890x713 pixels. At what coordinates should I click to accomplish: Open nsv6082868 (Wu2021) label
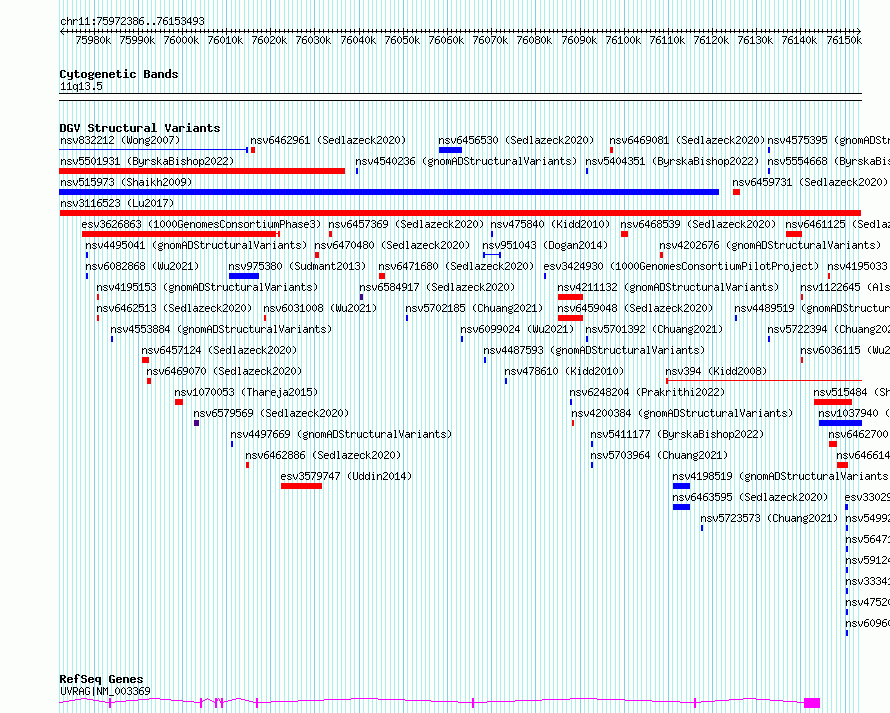point(142,266)
